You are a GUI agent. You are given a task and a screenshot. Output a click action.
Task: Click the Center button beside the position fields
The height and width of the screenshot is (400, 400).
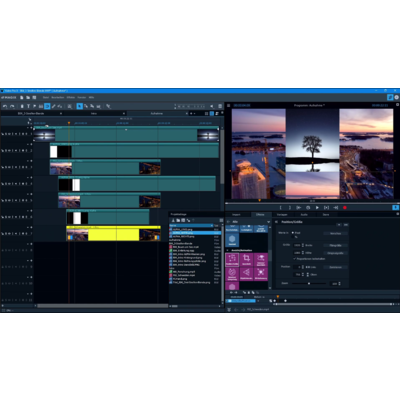point(335,267)
